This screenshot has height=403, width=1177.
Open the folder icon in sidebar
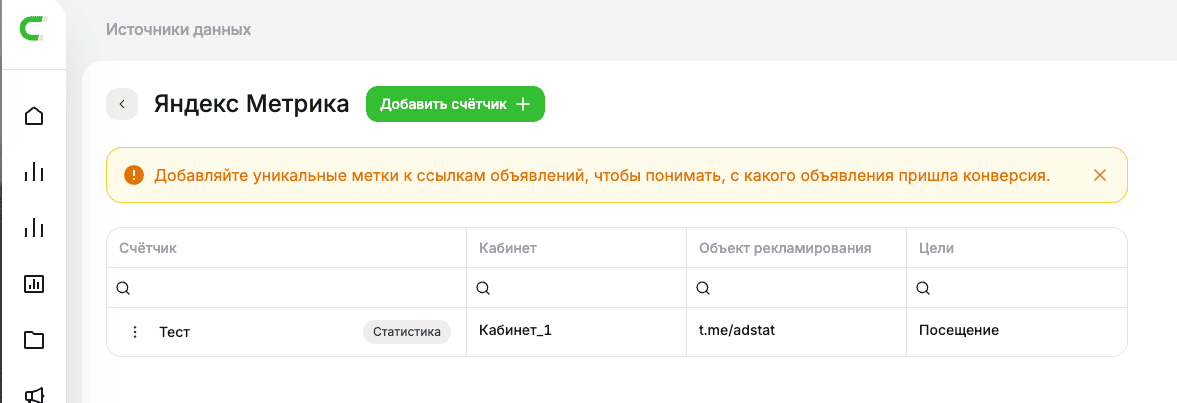pos(34,340)
